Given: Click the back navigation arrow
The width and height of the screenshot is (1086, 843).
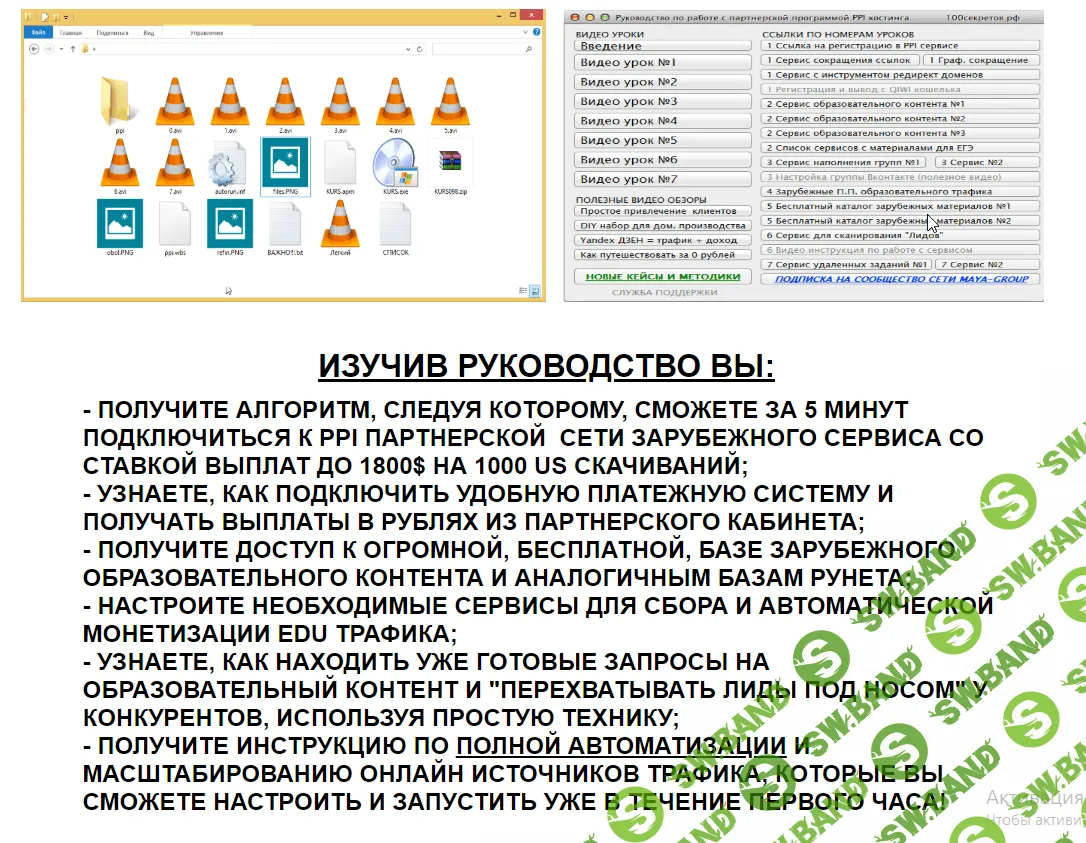Looking at the screenshot, I should [x=34, y=49].
